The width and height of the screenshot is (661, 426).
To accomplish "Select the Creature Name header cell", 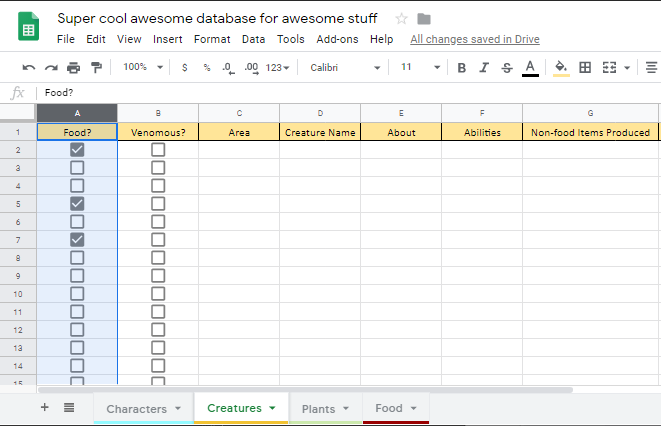I will coord(320,132).
